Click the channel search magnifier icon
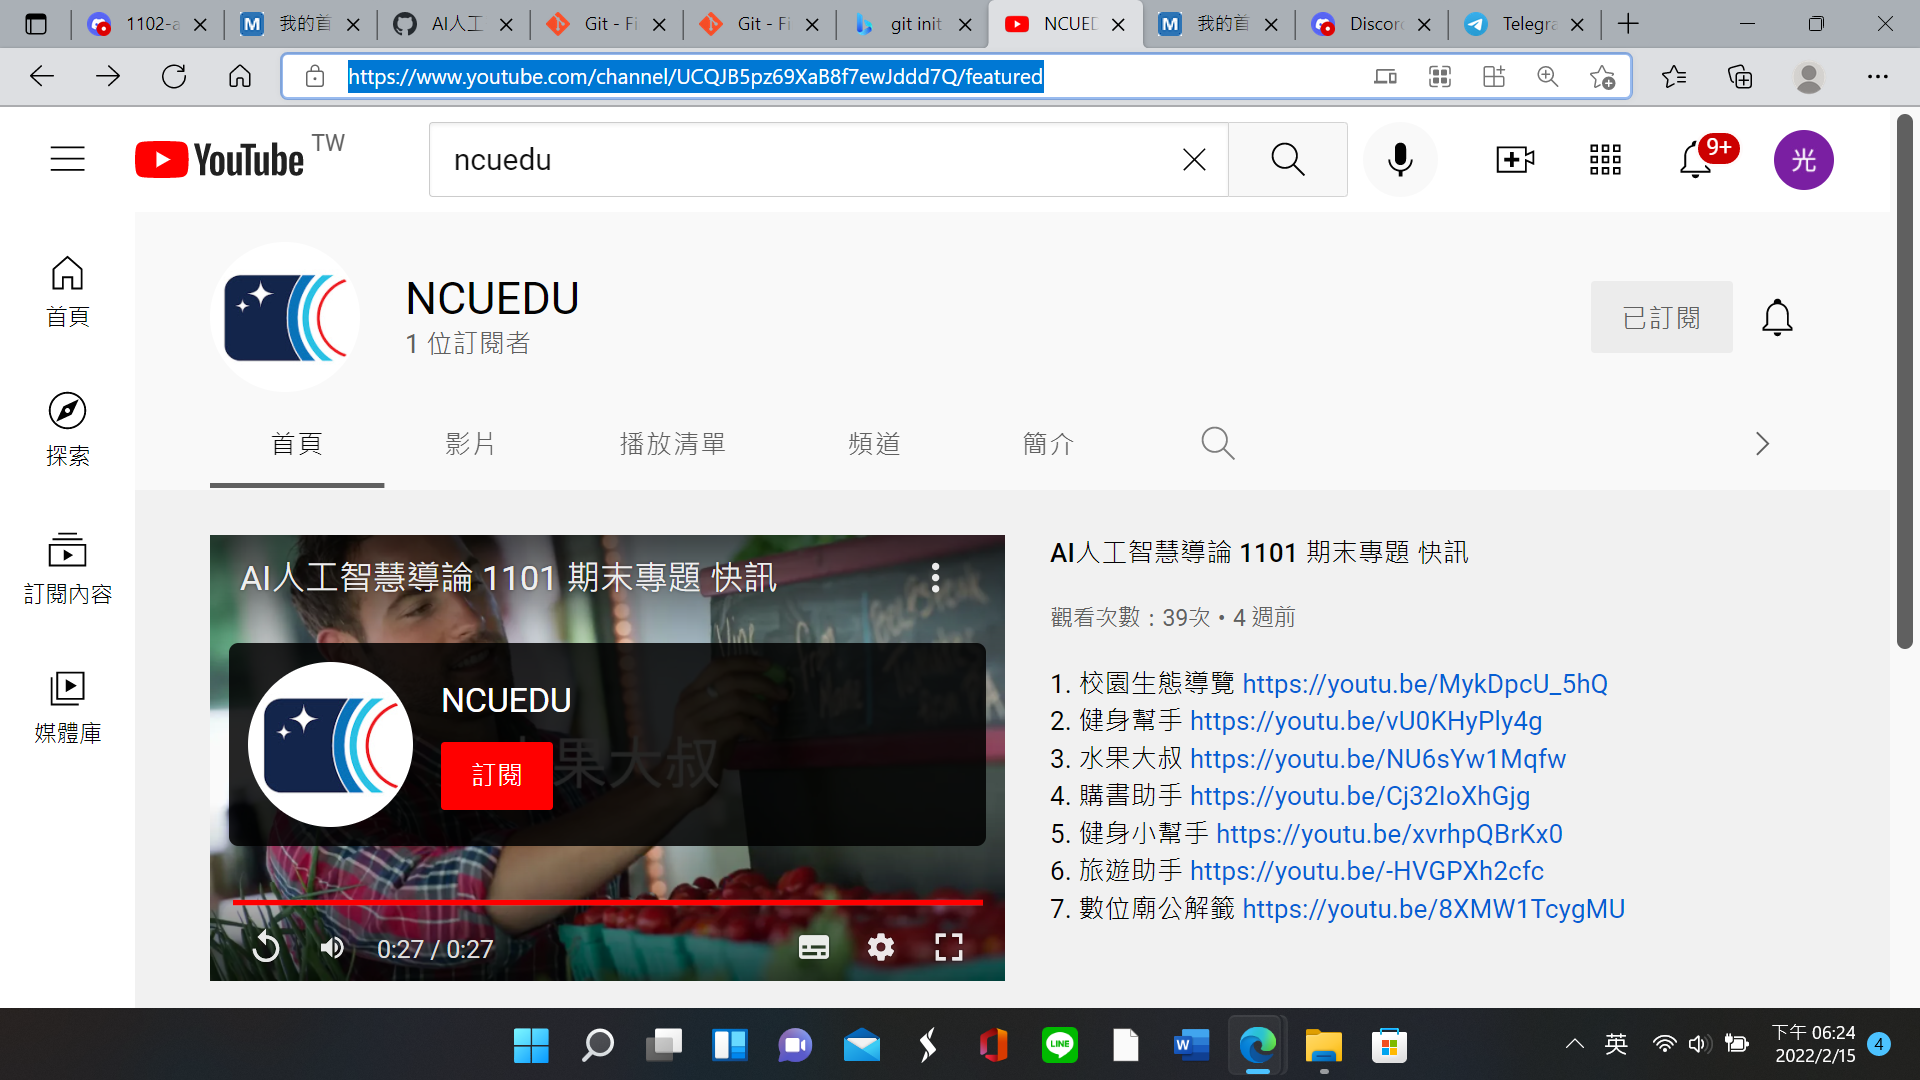 1217,443
